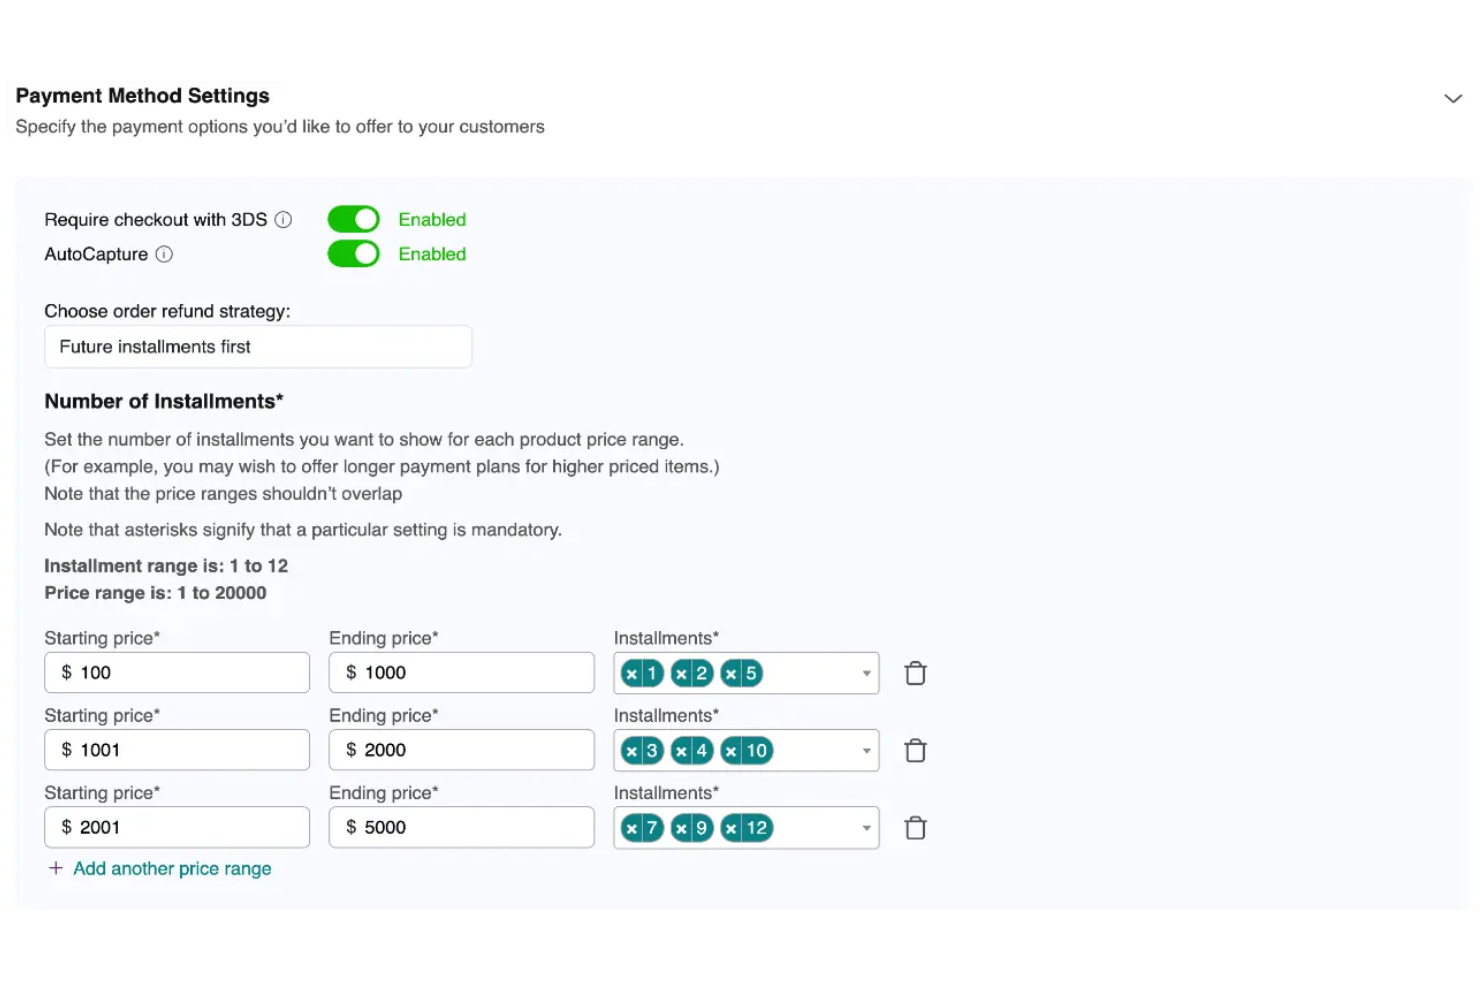Click the Ending price field showing 2000
Screen dimensions: 1480x987
[x=461, y=749]
